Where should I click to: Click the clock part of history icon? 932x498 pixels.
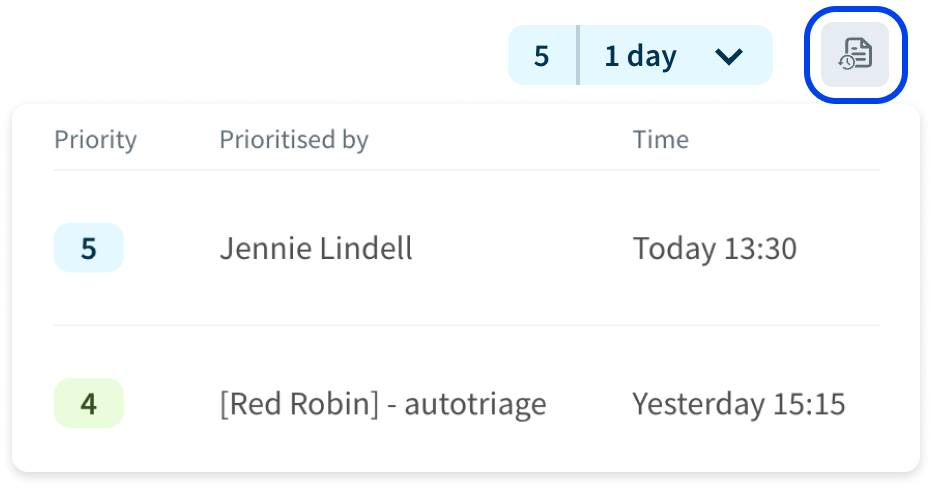[846, 62]
